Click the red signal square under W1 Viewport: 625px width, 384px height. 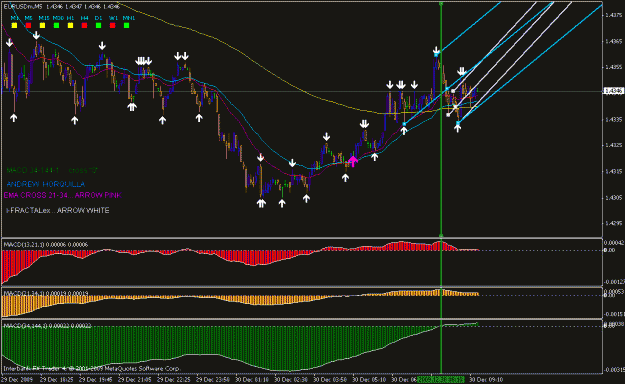(112, 26)
